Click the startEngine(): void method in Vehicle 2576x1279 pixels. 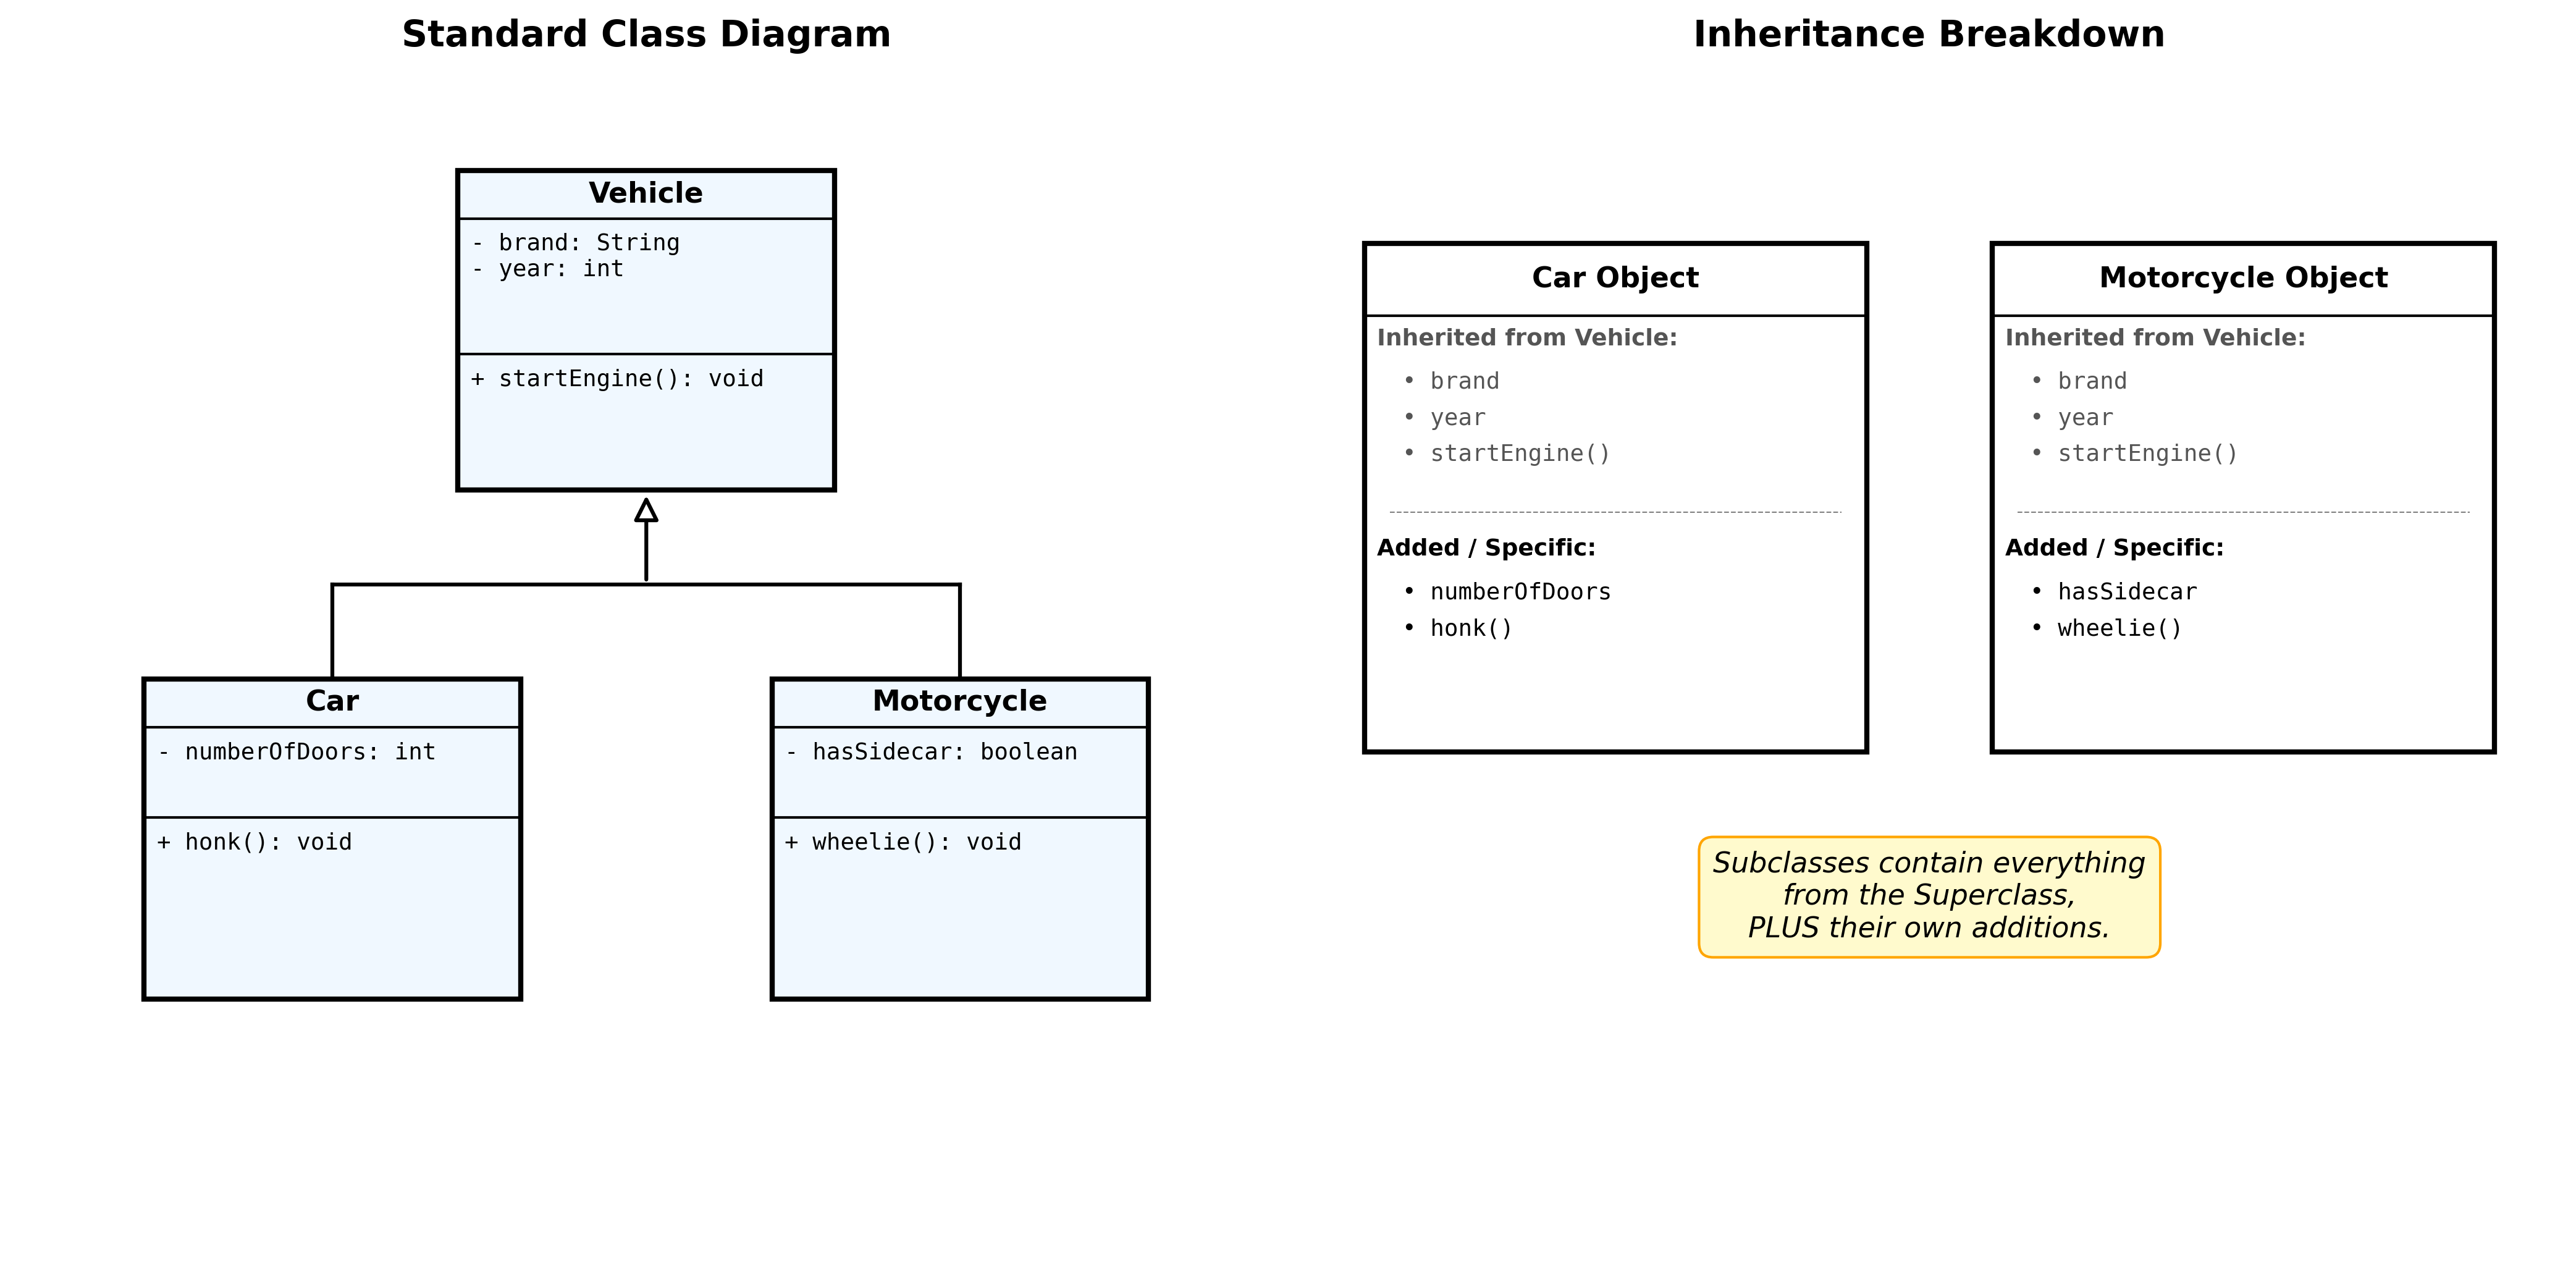pos(617,379)
